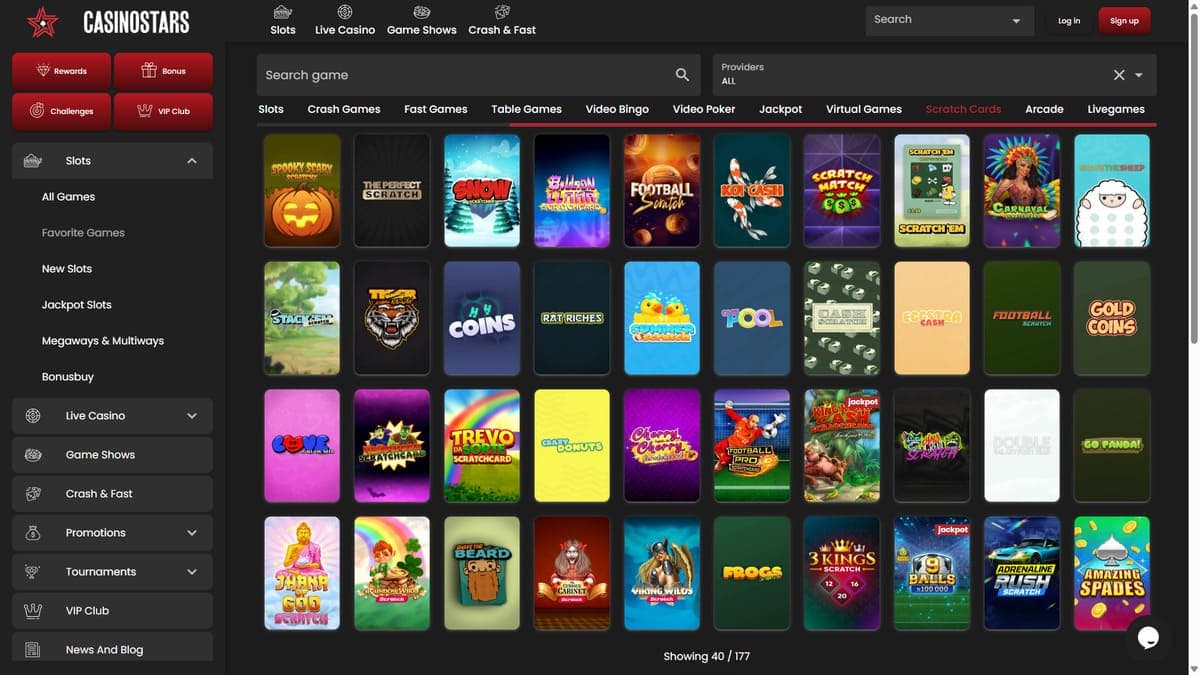Open Megaways & Multiways in sidebar
The image size is (1200, 675).
(103, 341)
